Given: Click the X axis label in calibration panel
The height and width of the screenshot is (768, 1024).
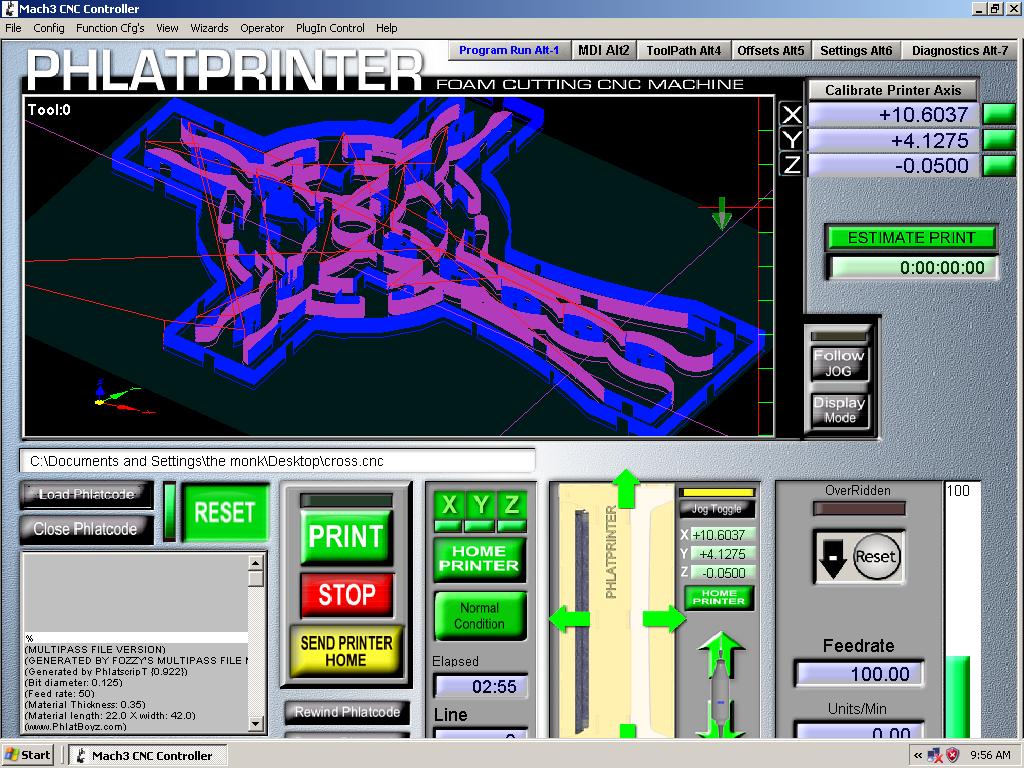Looking at the screenshot, I should click(x=791, y=114).
